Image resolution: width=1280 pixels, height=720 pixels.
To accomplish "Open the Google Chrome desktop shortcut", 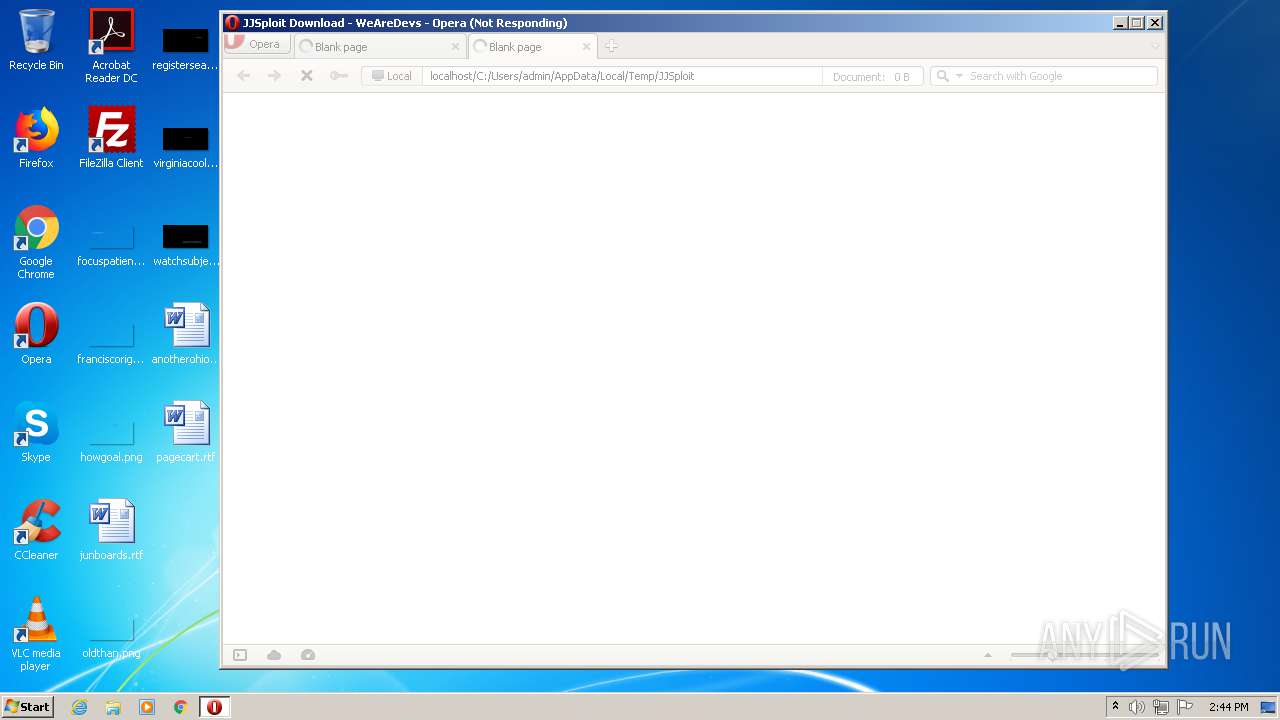I will pos(36,242).
